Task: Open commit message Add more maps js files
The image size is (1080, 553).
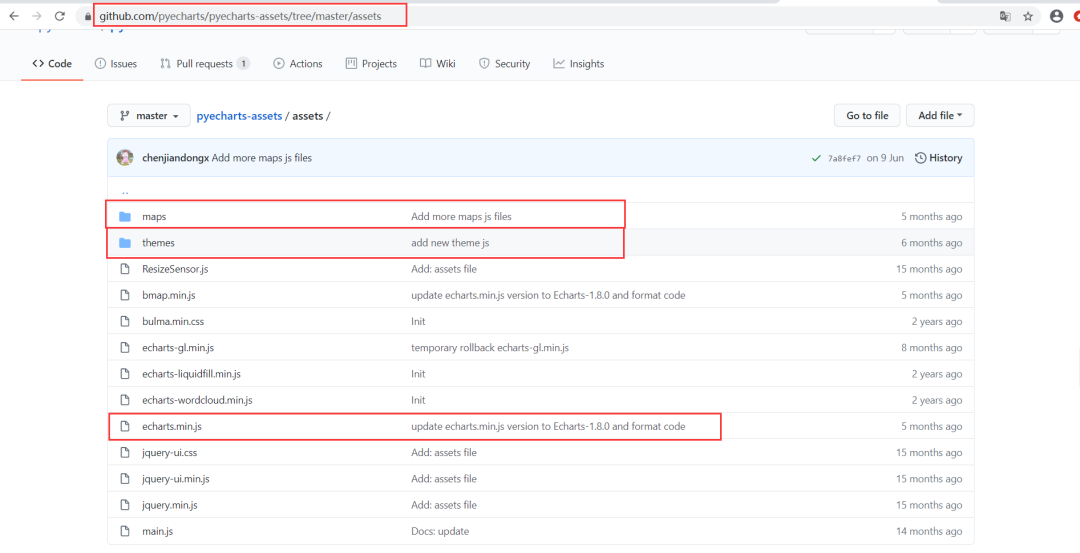Action: click(x=262, y=158)
